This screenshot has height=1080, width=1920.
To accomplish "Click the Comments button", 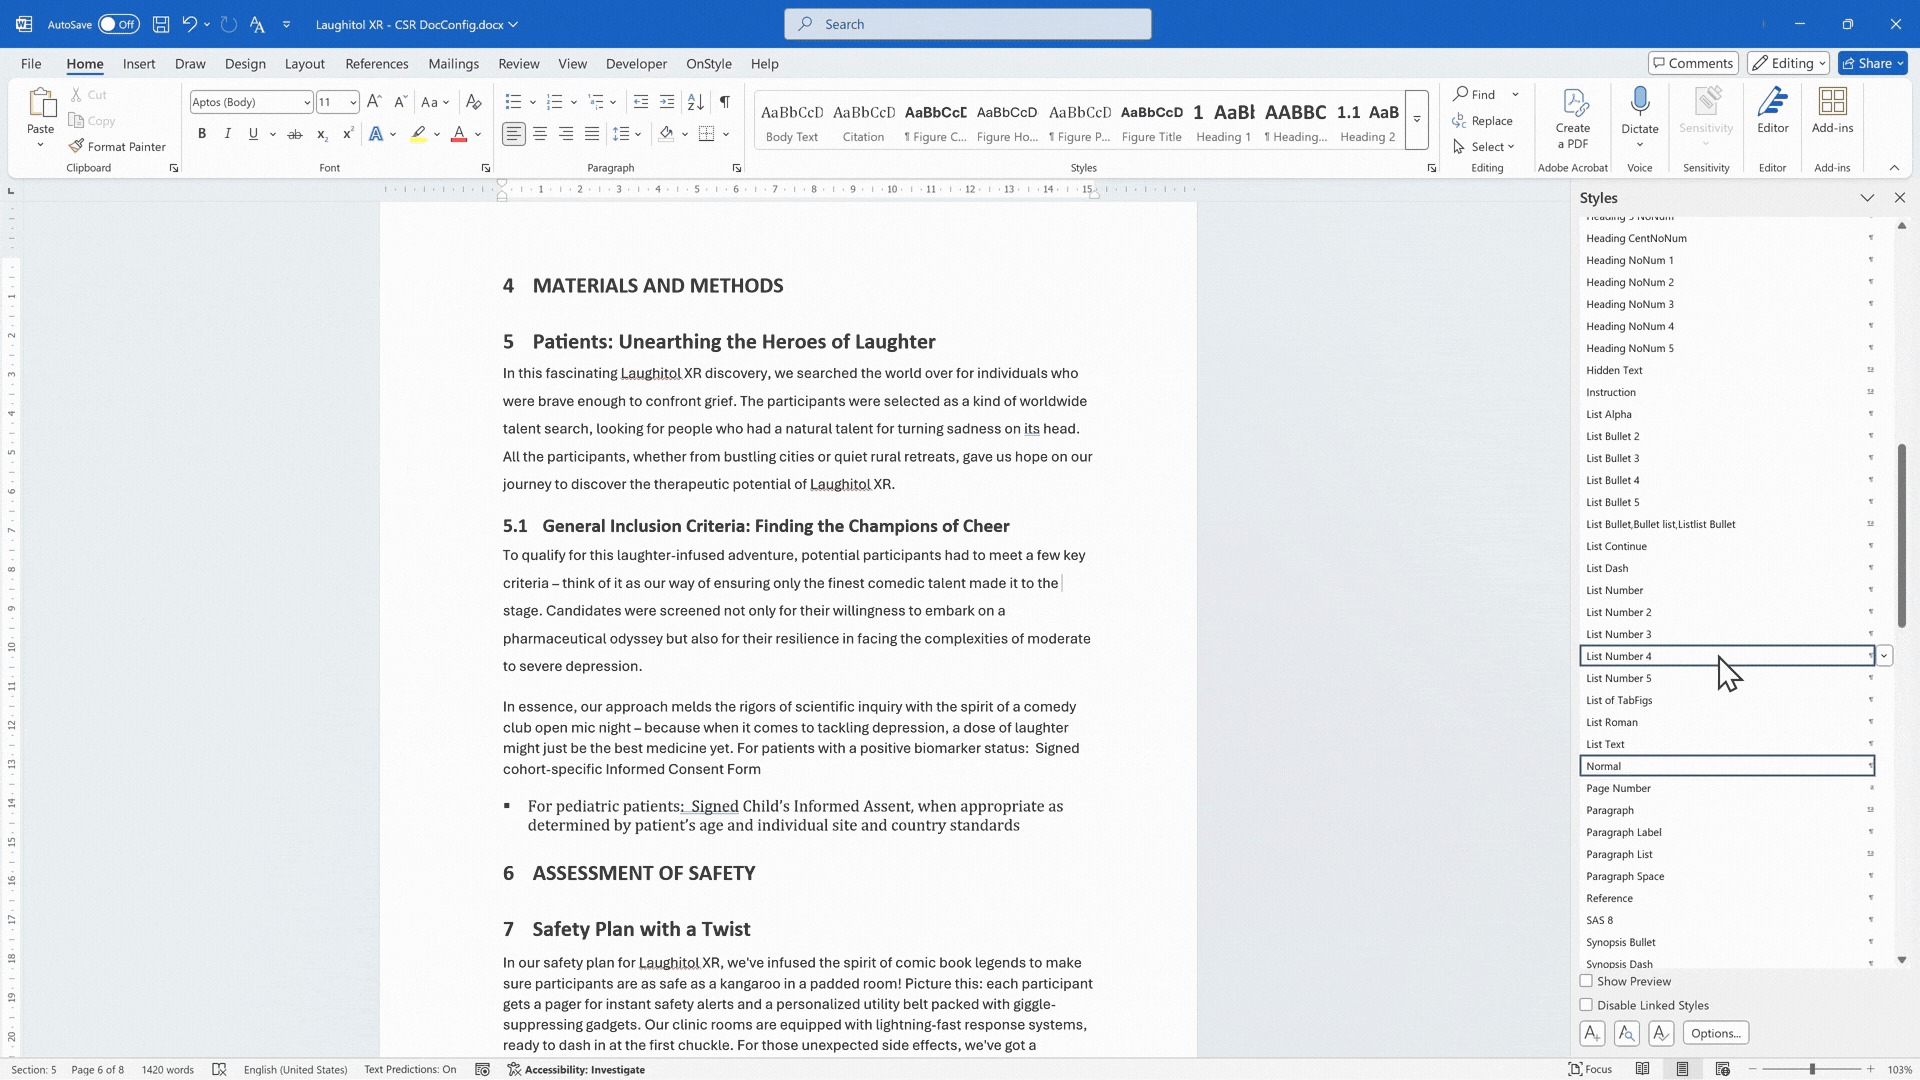I will (x=1693, y=63).
